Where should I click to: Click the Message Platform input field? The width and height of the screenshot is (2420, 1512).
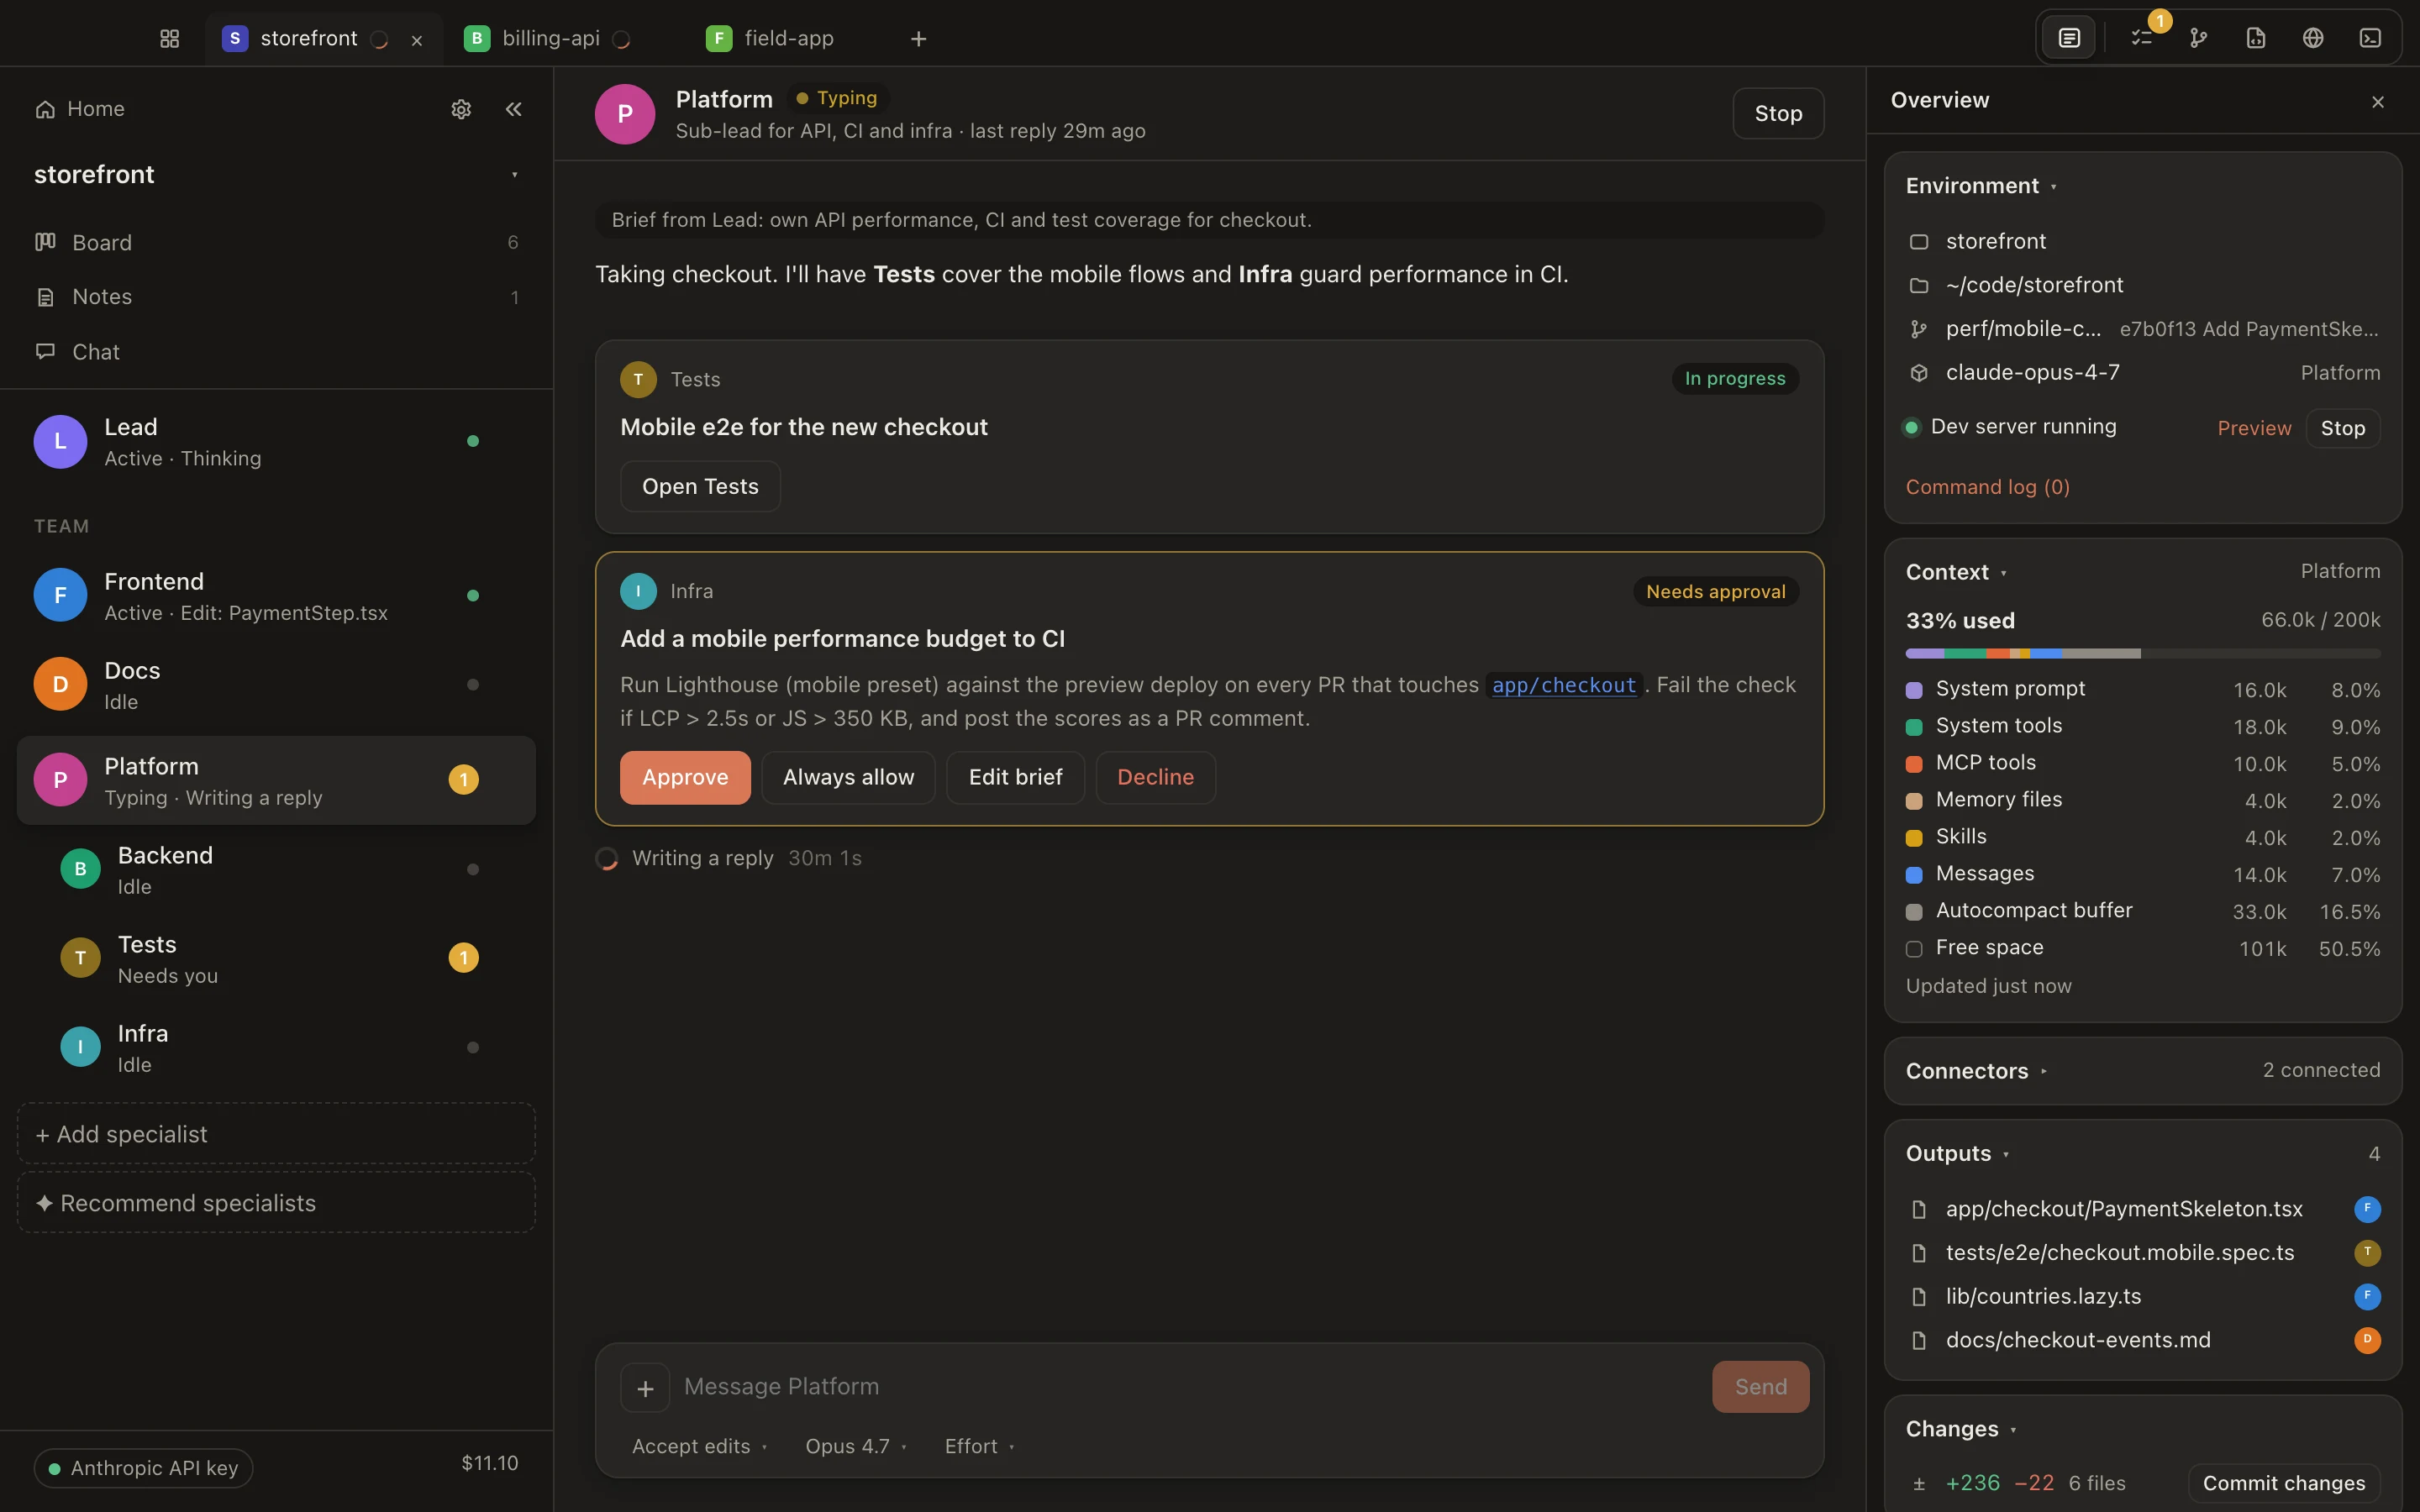pos(1190,1387)
